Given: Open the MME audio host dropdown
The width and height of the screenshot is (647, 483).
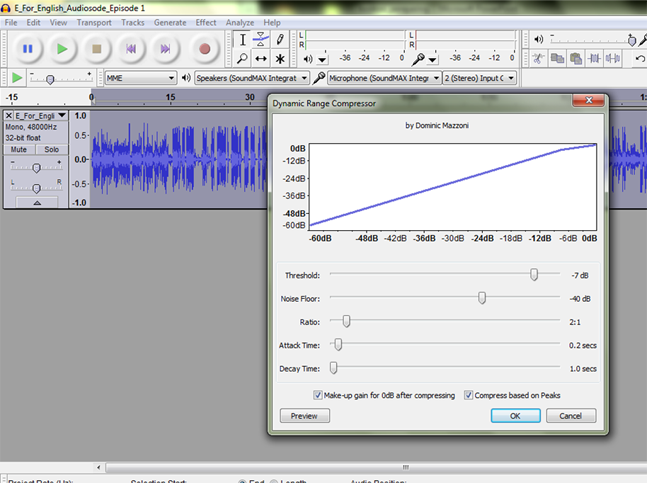Looking at the screenshot, I should (140, 78).
